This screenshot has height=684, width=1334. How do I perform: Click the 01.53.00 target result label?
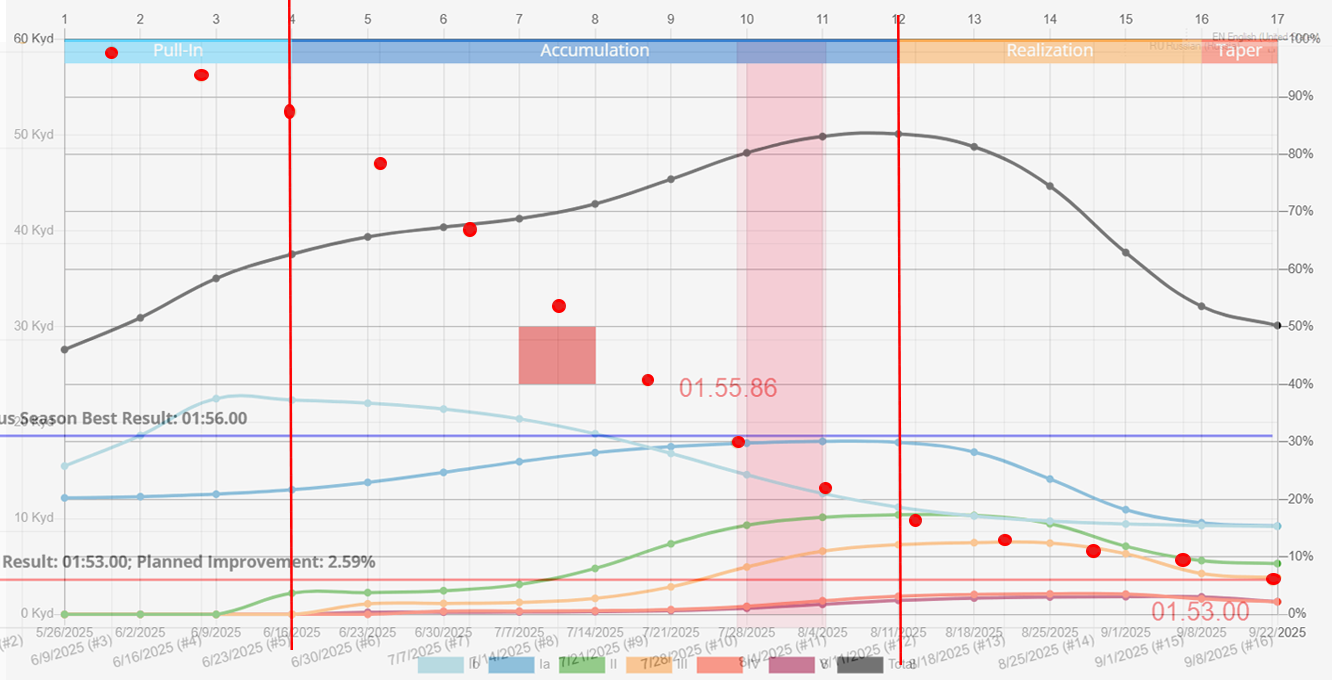pyautogui.click(x=1199, y=611)
